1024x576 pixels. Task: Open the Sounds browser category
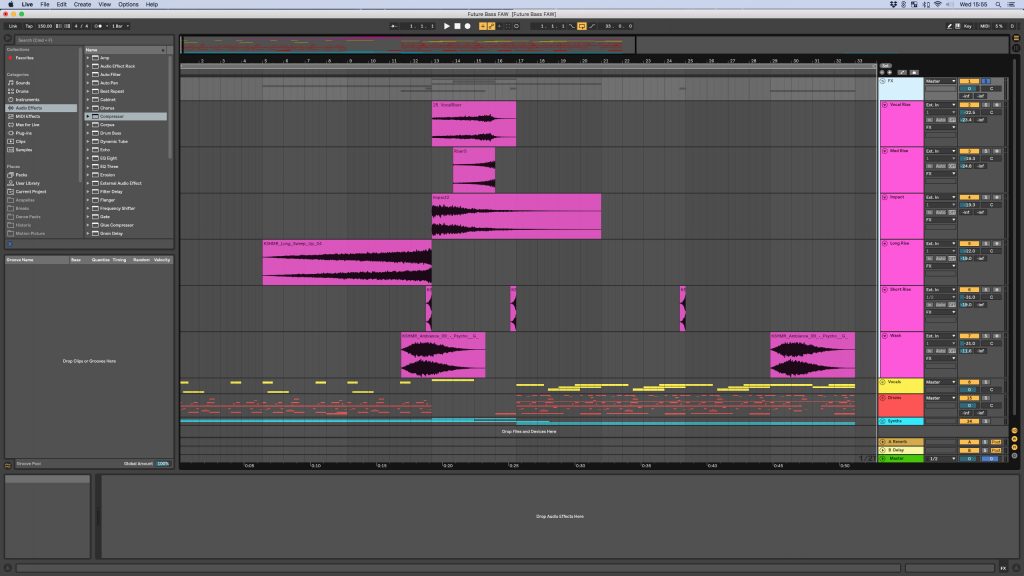(23, 83)
